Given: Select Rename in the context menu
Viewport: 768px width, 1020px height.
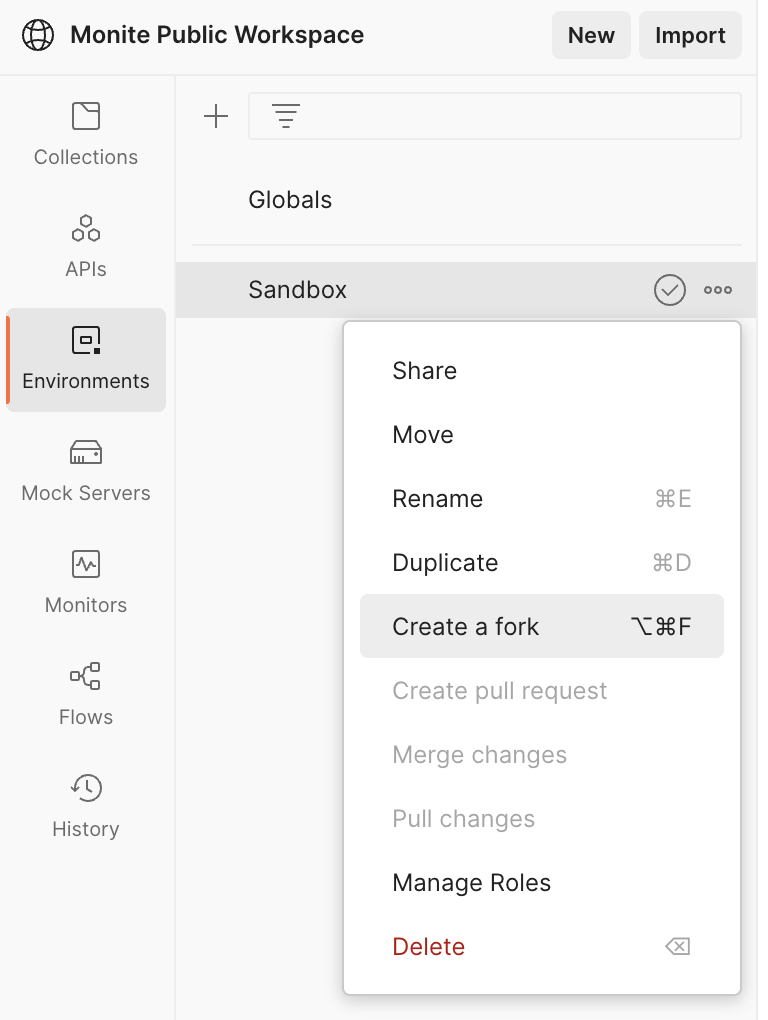Looking at the screenshot, I should pos(437,499).
